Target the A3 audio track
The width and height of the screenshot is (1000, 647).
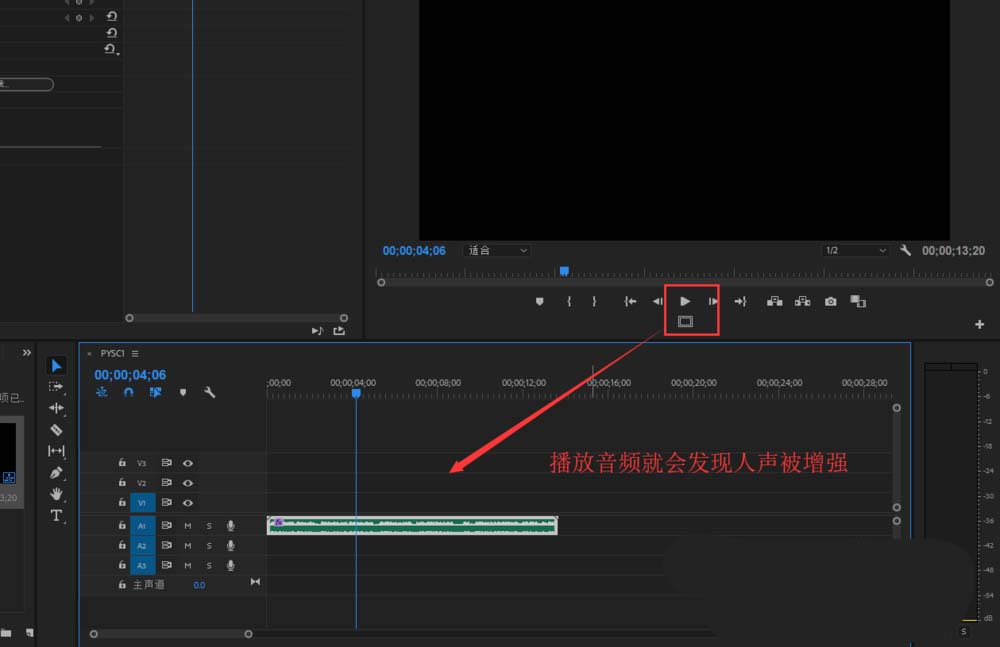click(x=142, y=565)
